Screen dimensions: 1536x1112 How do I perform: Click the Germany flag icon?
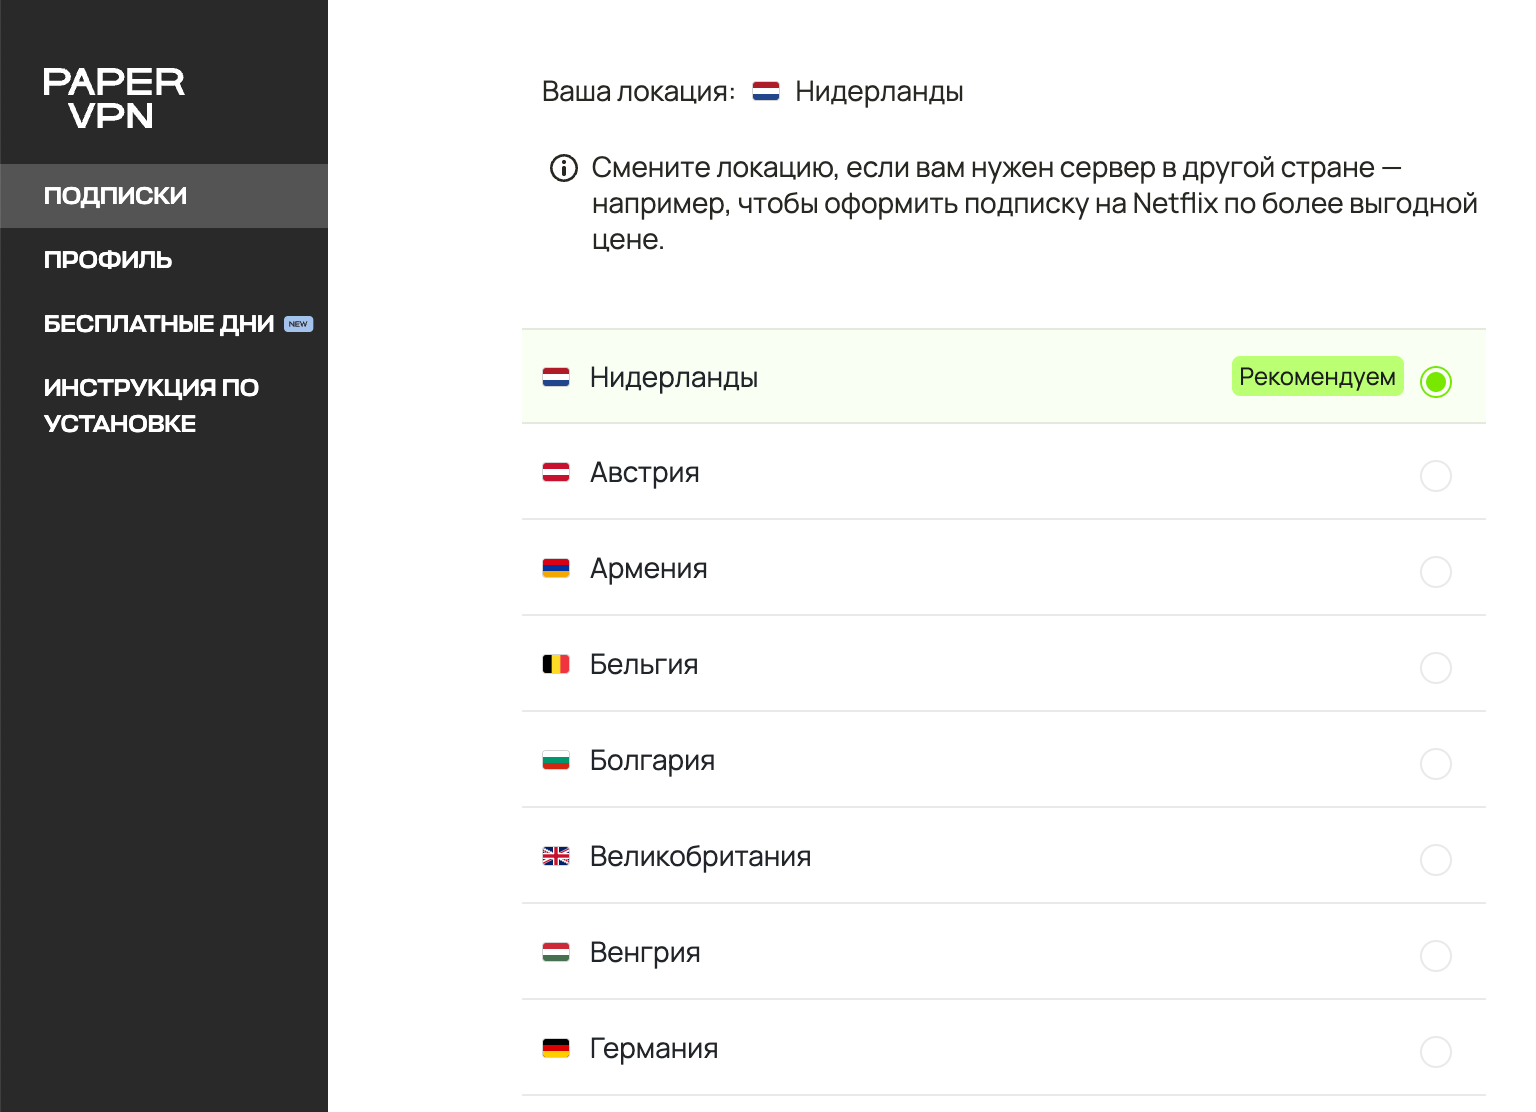click(x=556, y=1048)
